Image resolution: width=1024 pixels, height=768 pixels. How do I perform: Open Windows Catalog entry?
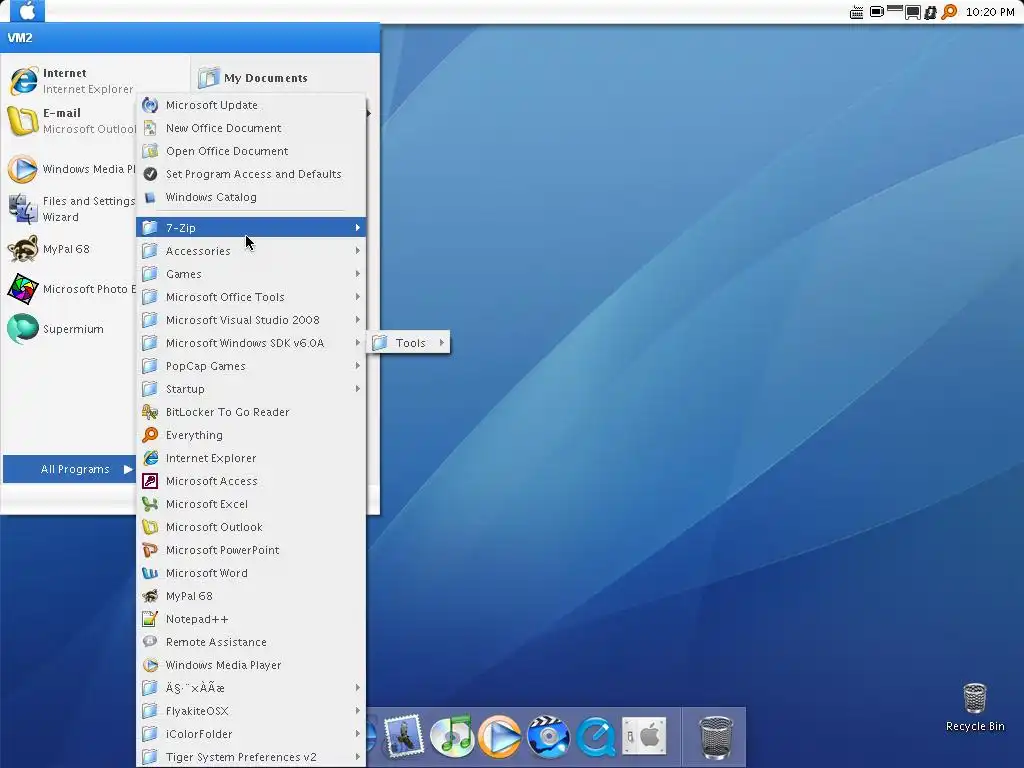[251, 197]
